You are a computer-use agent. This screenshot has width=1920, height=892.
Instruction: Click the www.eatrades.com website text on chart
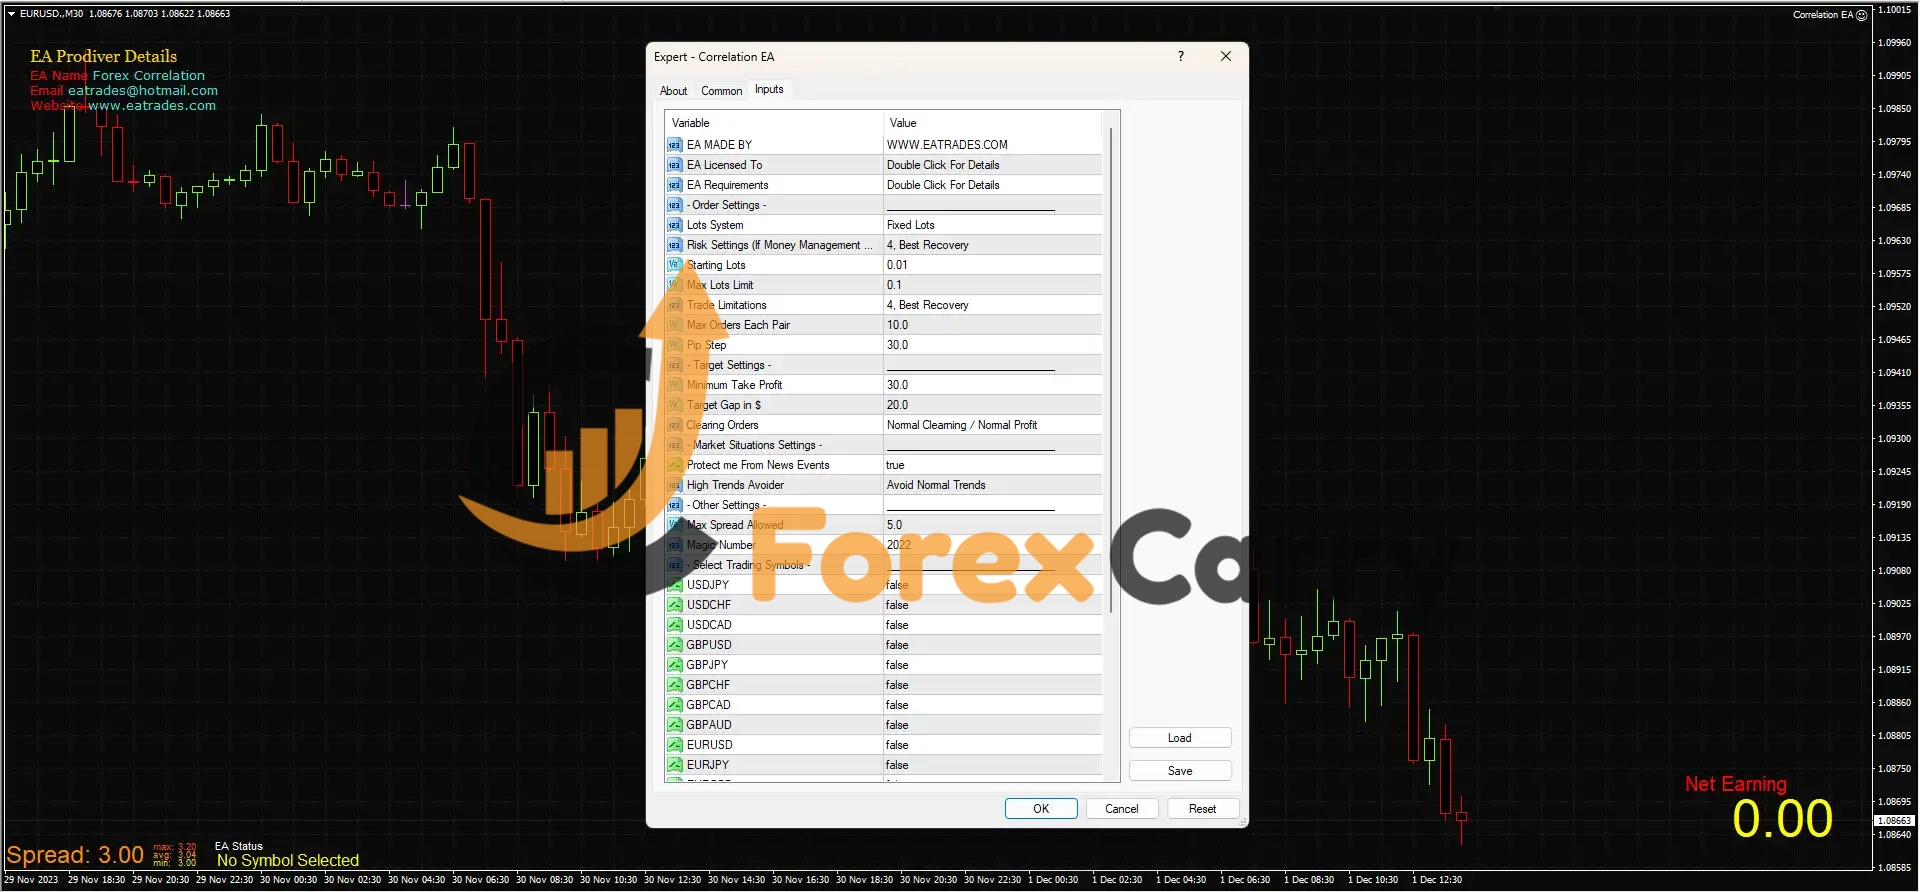152,106
